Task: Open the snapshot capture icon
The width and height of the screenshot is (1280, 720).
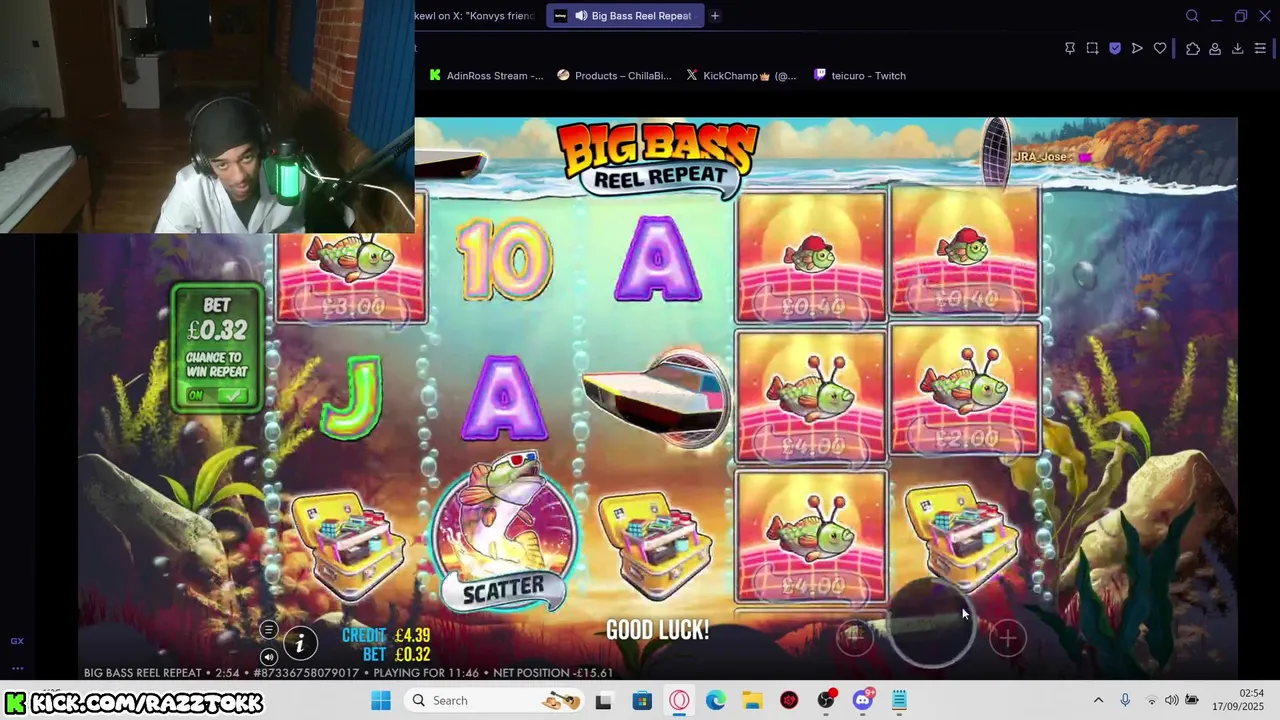Action: pos(1092,48)
